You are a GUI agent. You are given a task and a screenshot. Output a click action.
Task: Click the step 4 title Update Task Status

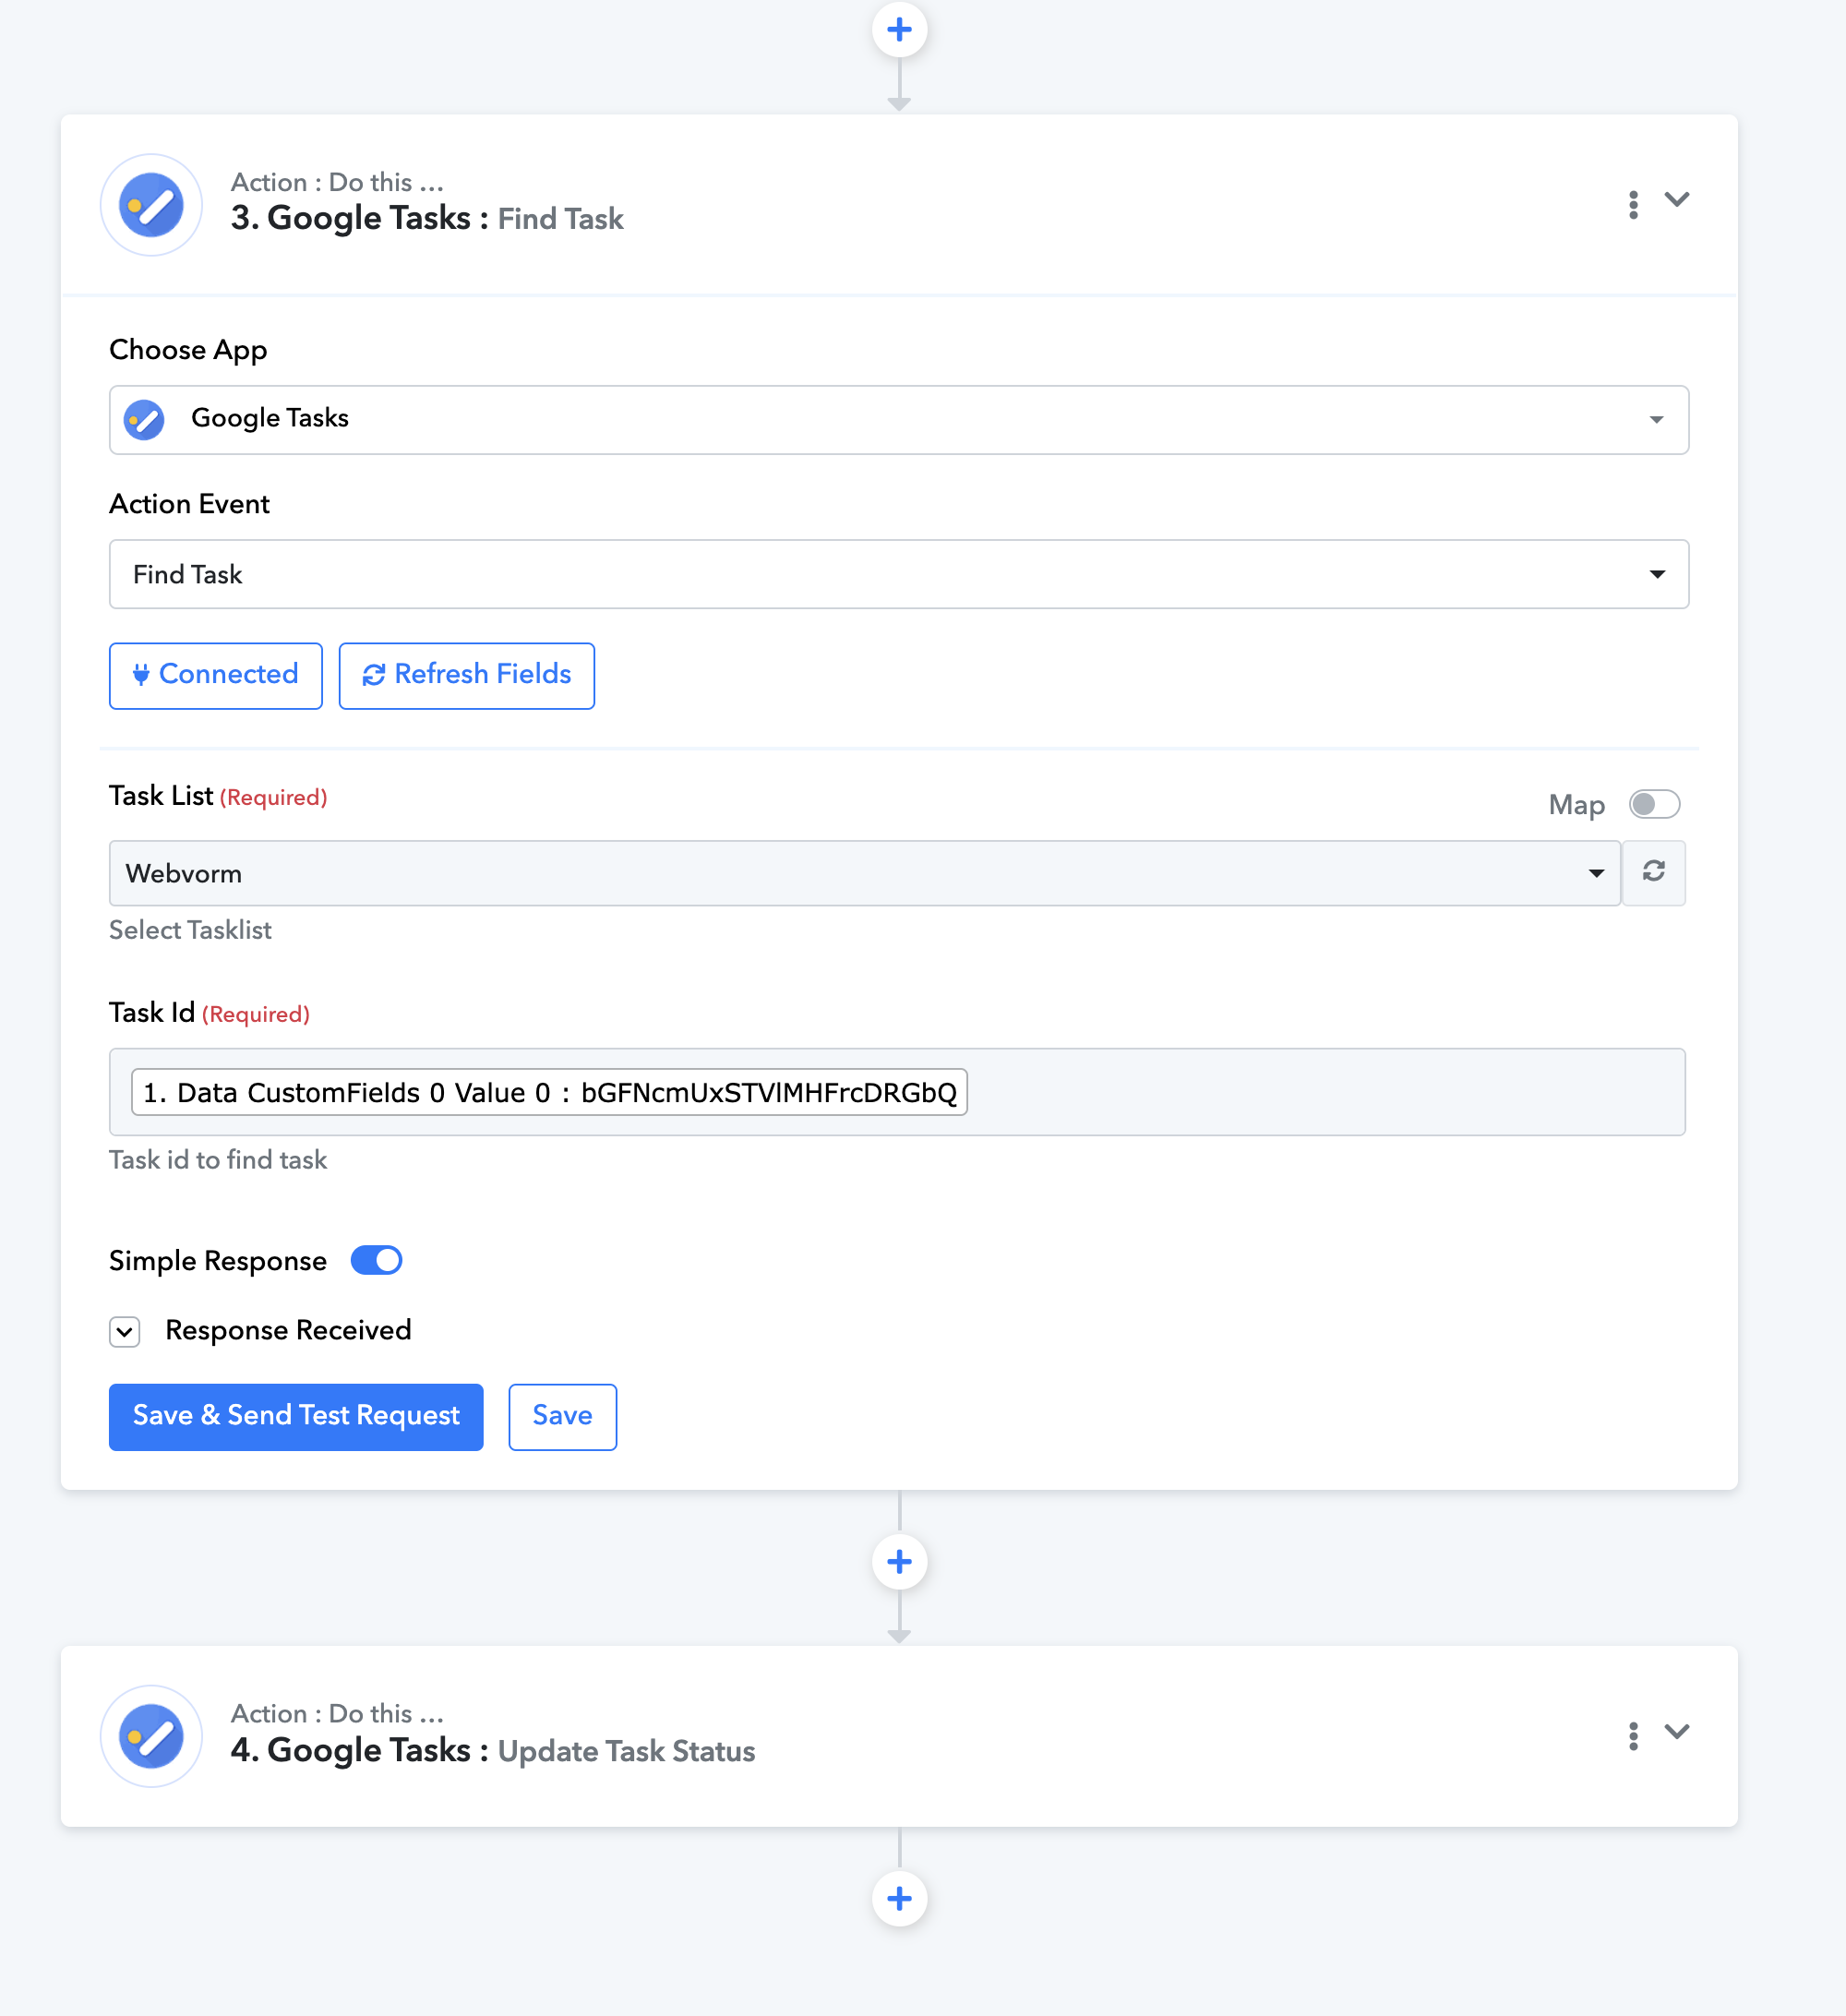(626, 1751)
